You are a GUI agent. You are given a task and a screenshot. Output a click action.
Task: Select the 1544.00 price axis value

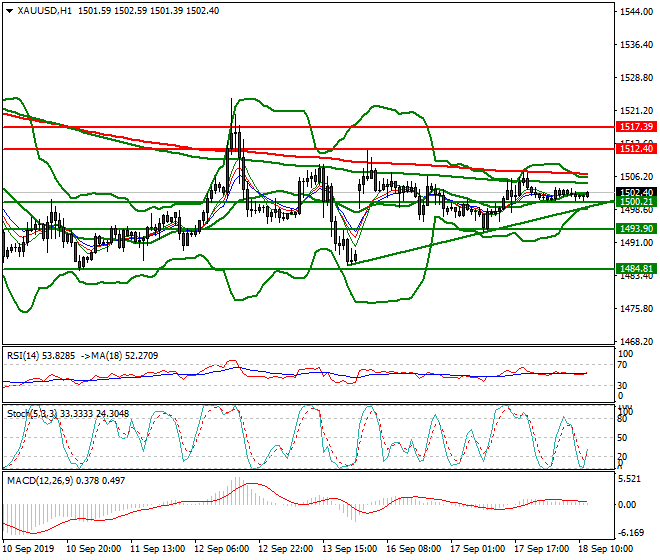click(636, 12)
